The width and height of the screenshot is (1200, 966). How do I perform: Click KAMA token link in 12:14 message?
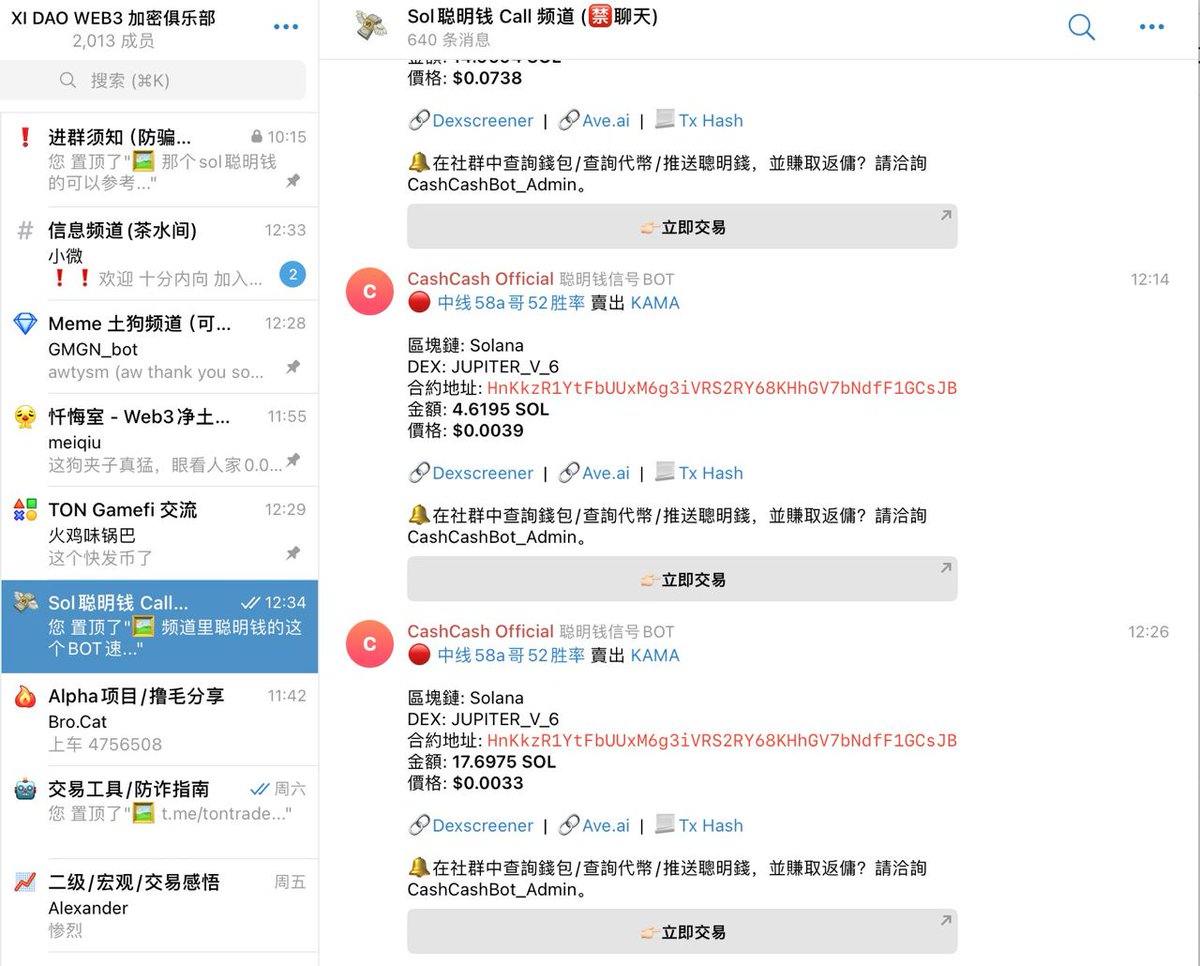pyautogui.click(x=655, y=302)
